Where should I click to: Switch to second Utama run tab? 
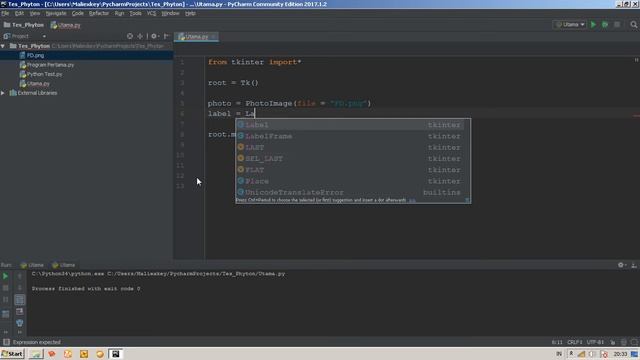tap(64, 265)
